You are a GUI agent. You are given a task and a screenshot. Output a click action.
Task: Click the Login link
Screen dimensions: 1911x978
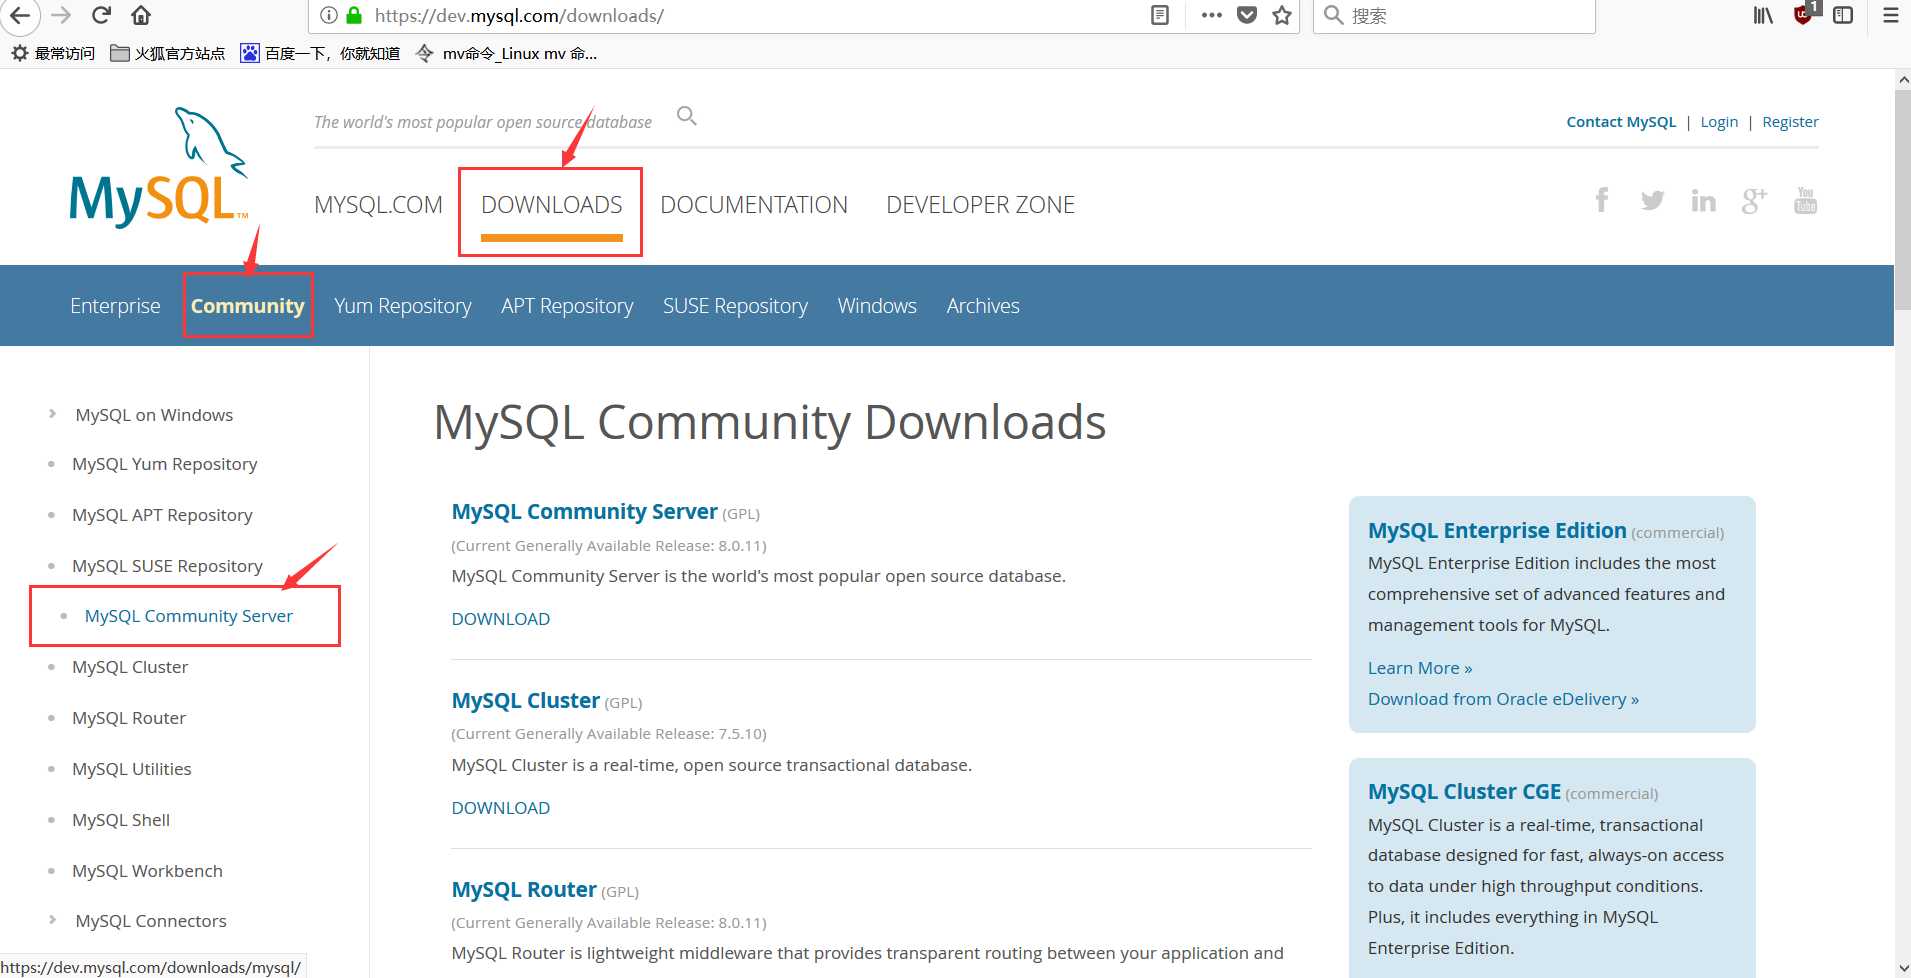click(1719, 122)
